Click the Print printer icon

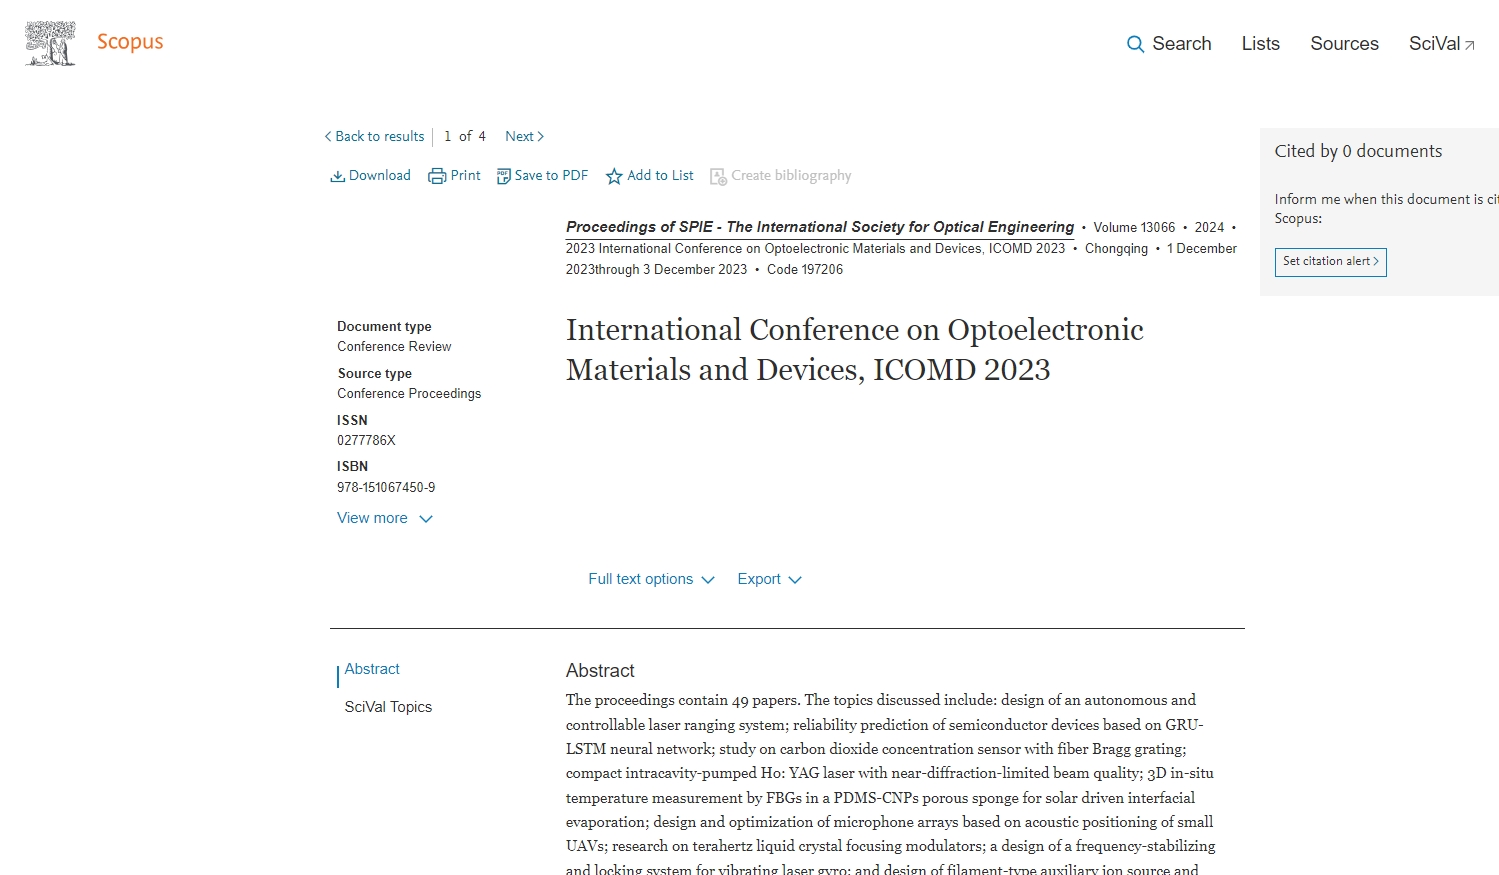tap(437, 176)
